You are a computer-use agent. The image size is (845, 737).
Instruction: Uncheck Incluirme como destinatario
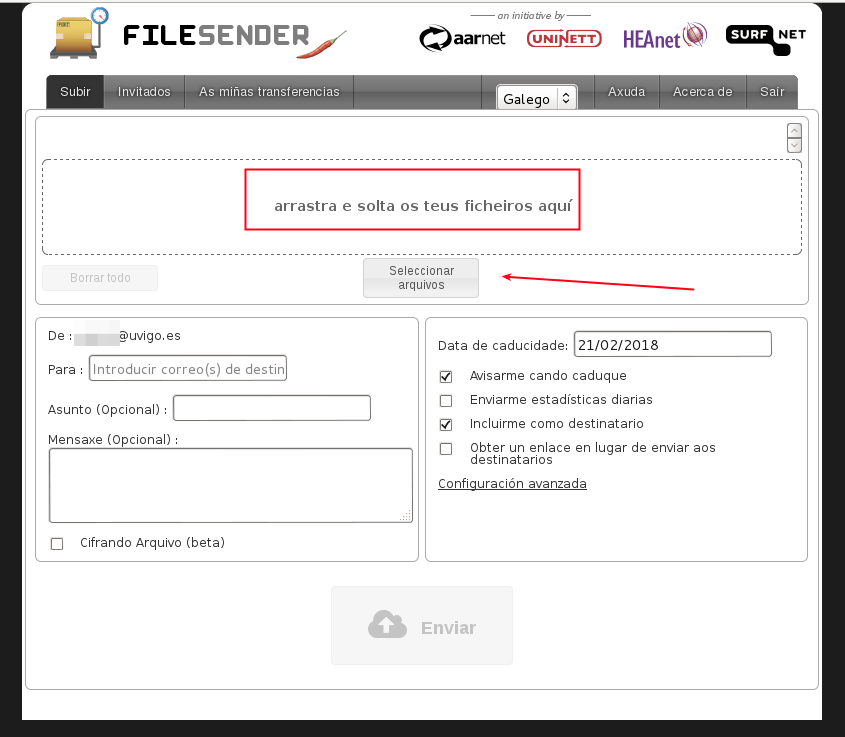coord(446,424)
